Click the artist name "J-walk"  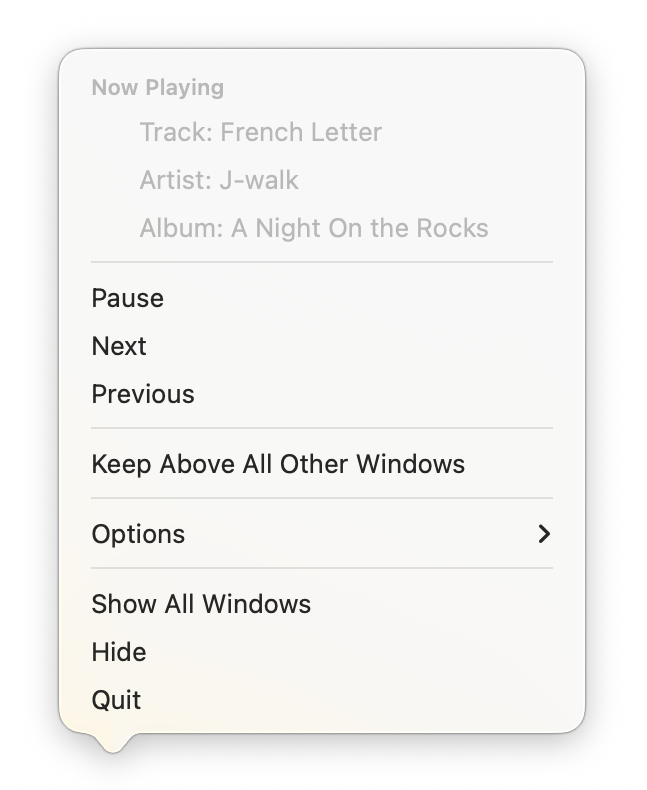[x=257, y=180]
